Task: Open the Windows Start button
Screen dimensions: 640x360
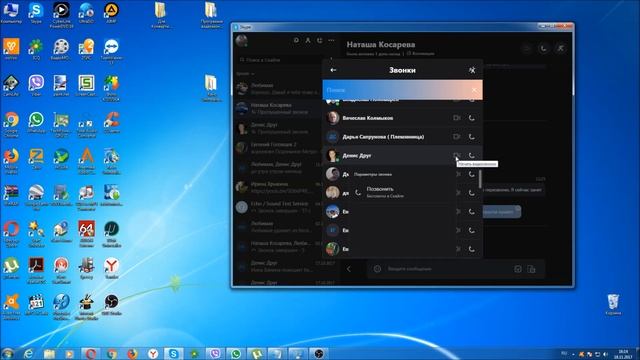Action: point(8,353)
